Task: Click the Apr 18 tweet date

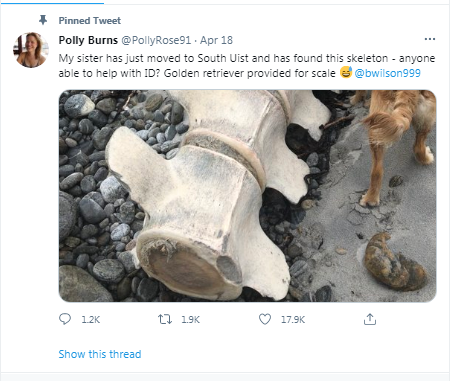Action: (216, 40)
